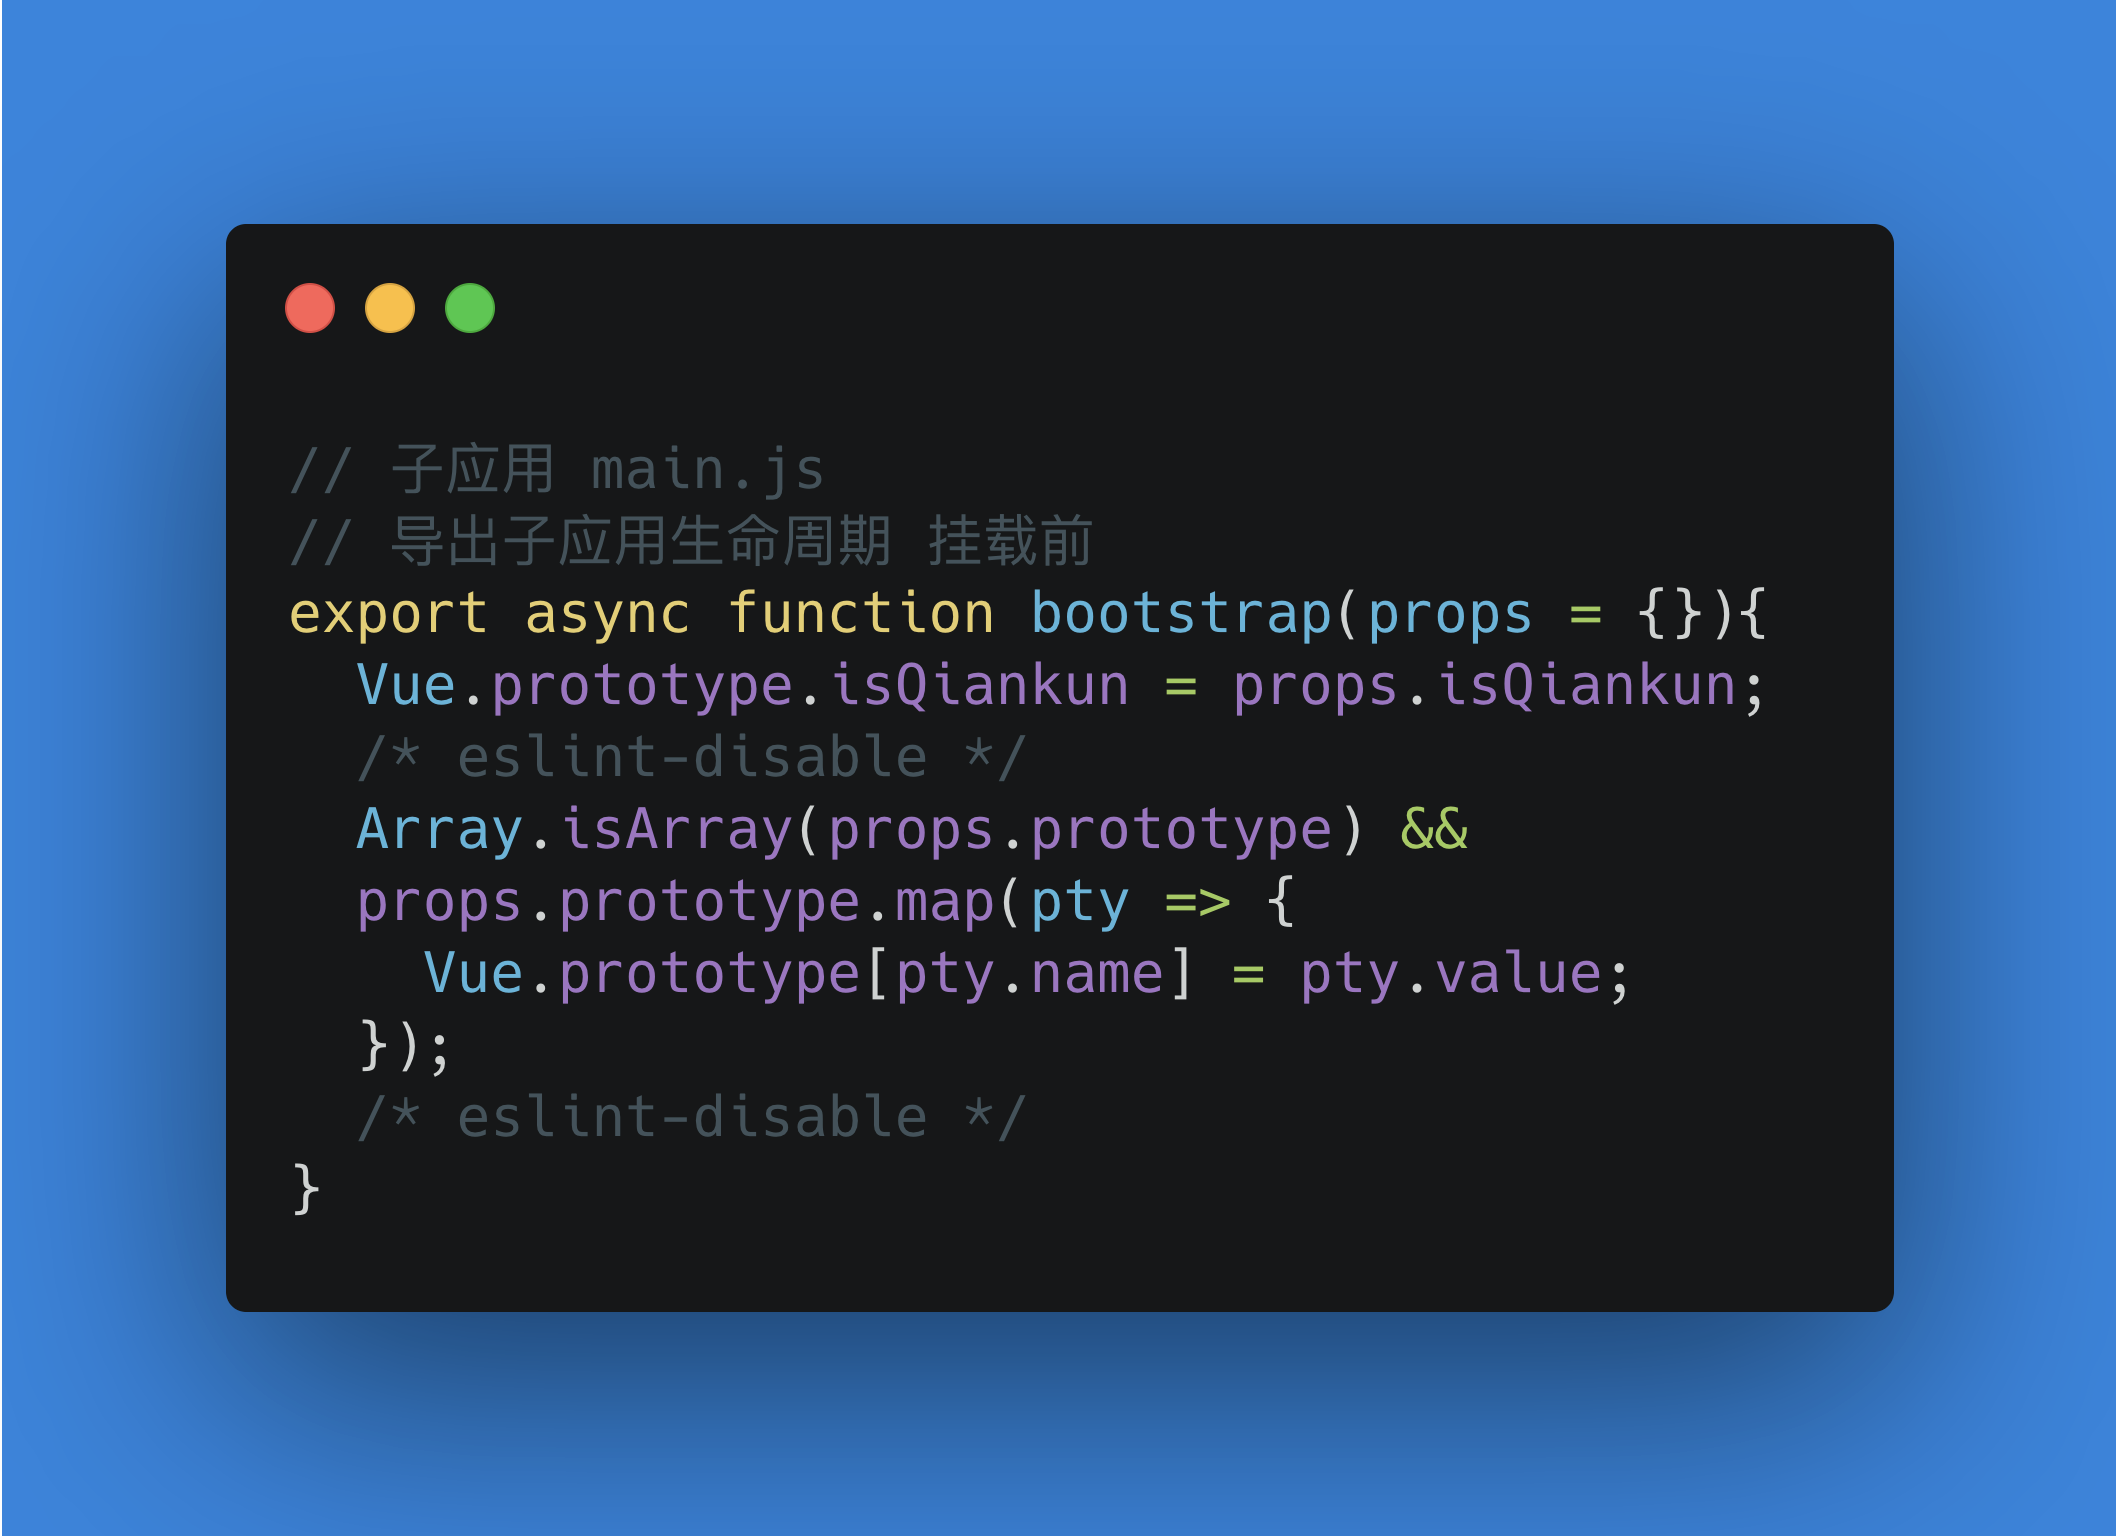Click the function's final closing brace
This screenshot has width=2116, height=1536.
[306, 1190]
